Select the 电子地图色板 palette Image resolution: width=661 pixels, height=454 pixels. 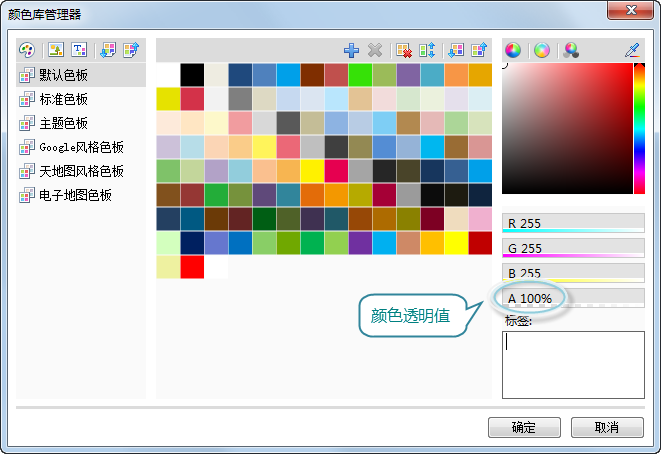tap(75, 195)
